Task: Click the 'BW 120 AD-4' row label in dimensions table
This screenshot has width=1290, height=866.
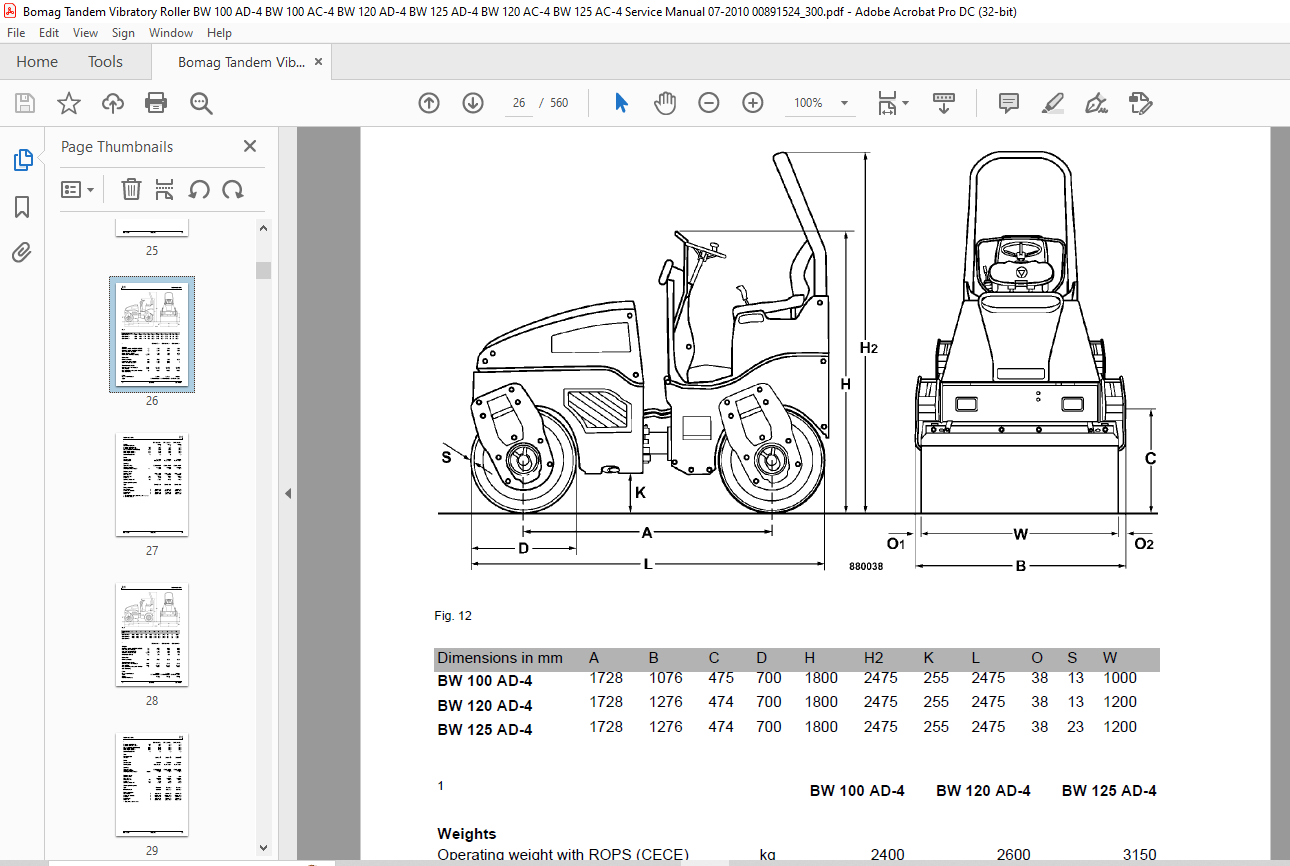Action: coord(485,705)
